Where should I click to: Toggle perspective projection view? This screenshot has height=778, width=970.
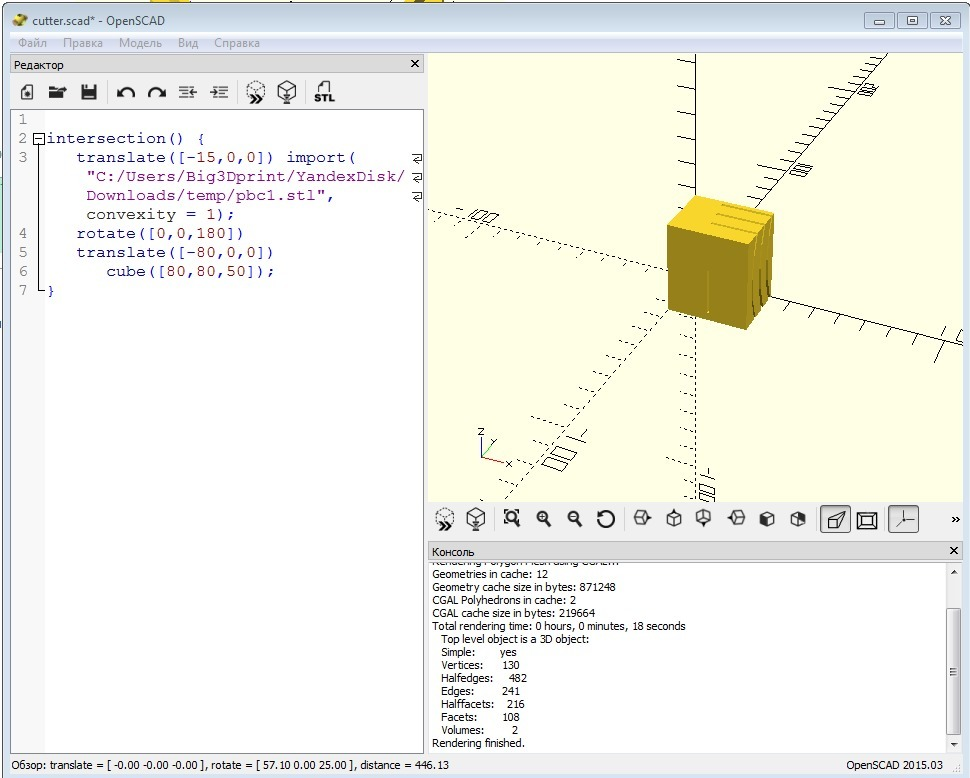click(x=835, y=520)
